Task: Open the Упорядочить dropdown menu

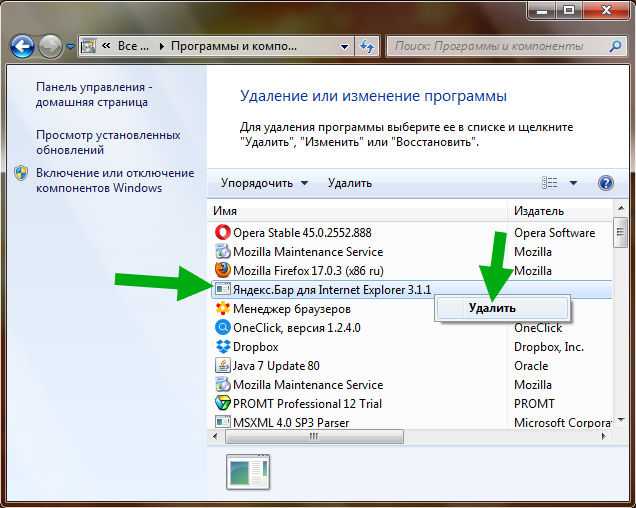Action: point(264,183)
